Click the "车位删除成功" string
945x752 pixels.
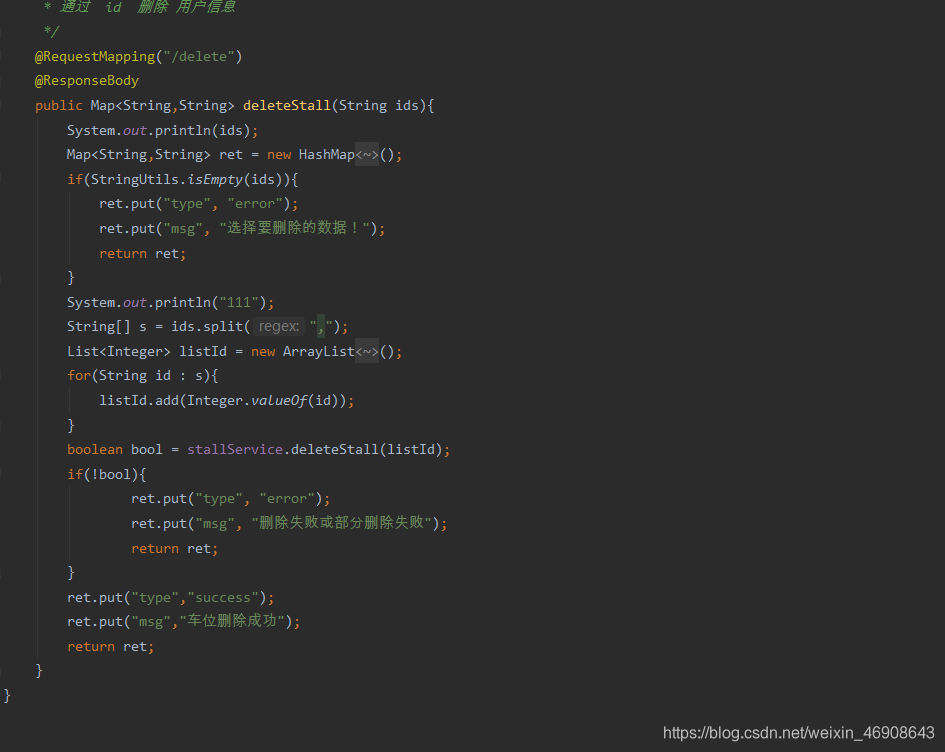[231, 621]
